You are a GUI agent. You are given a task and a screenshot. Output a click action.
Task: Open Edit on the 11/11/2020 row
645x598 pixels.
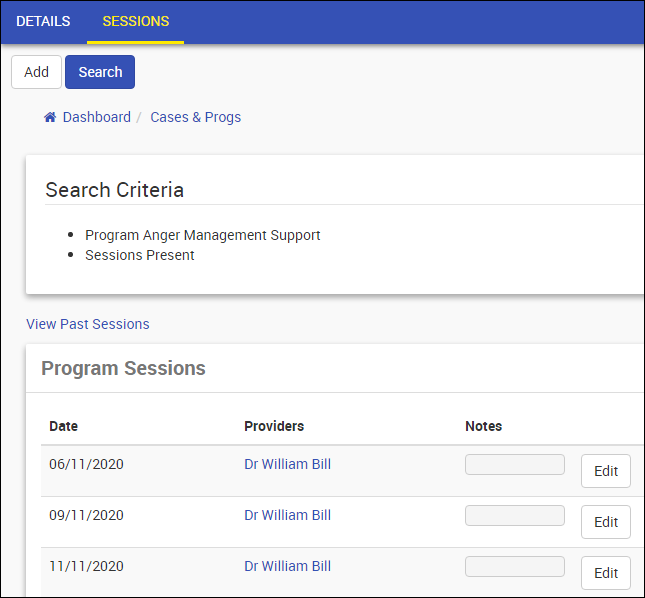(606, 573)
